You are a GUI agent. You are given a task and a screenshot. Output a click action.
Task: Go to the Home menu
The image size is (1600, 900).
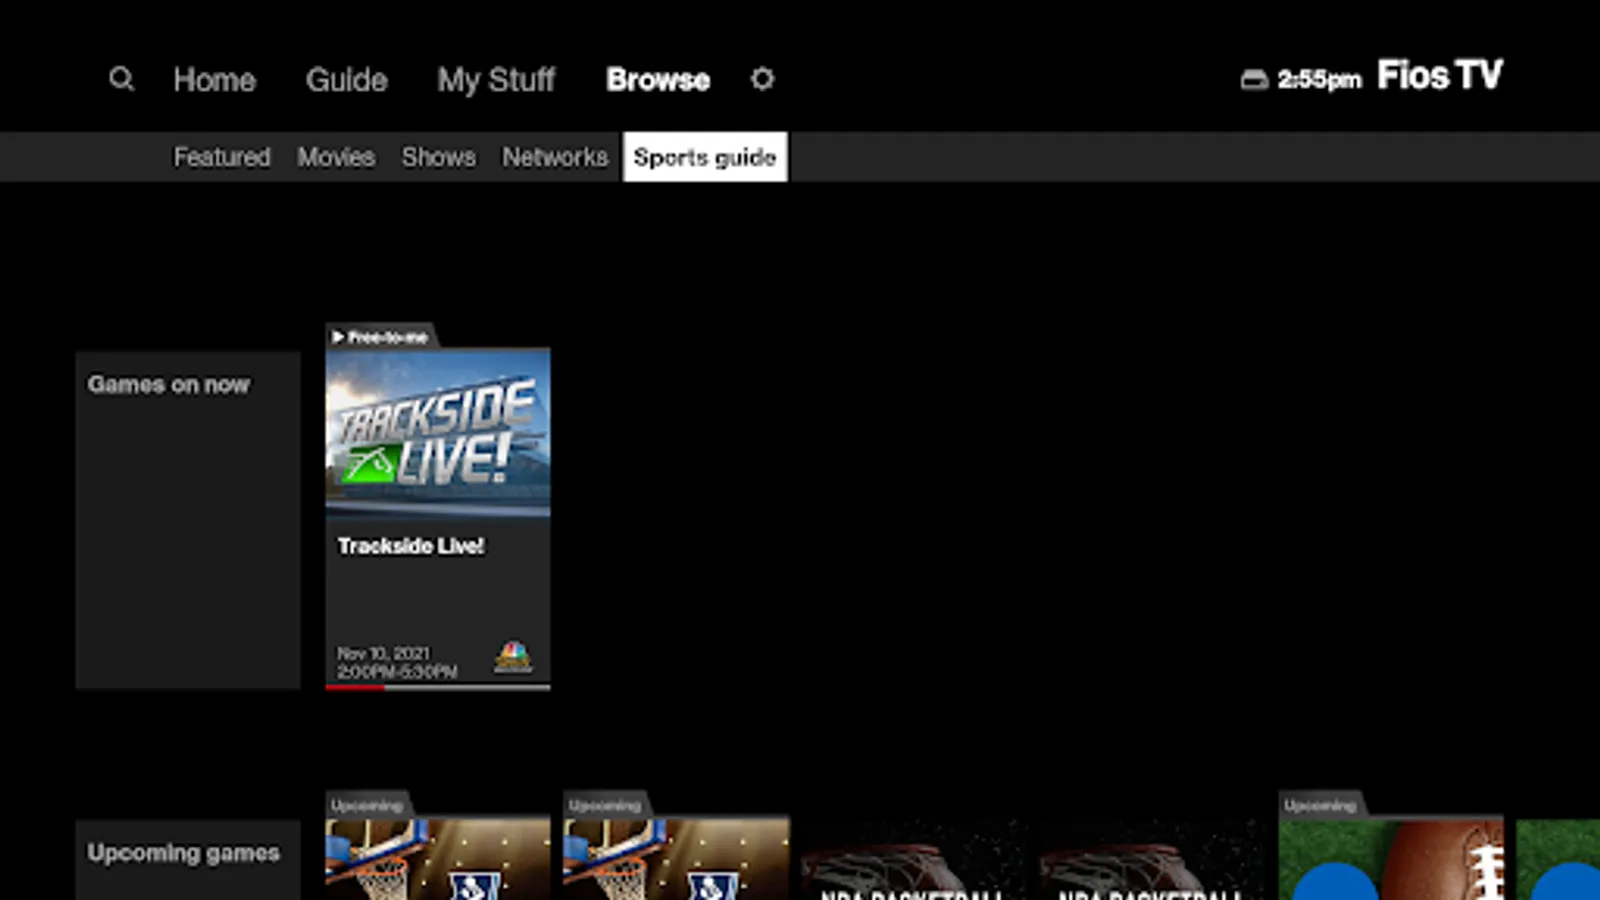pos(214,80)
